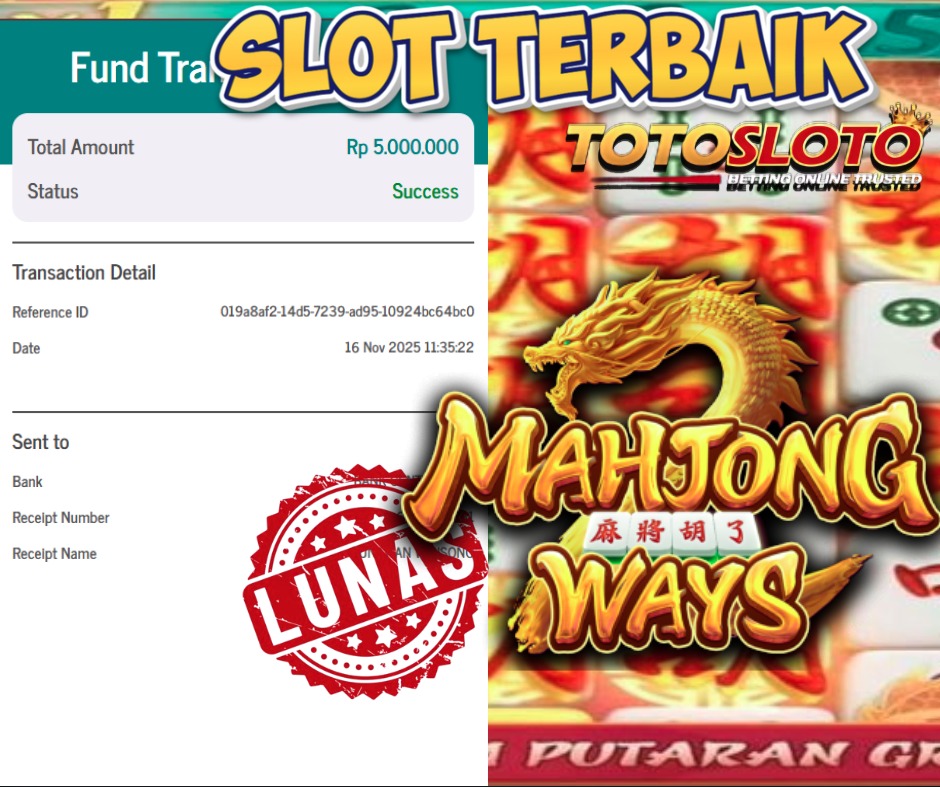Click the Fund Transfer header
The height and width of the screenshot is (787, 940).
[144, 67]
